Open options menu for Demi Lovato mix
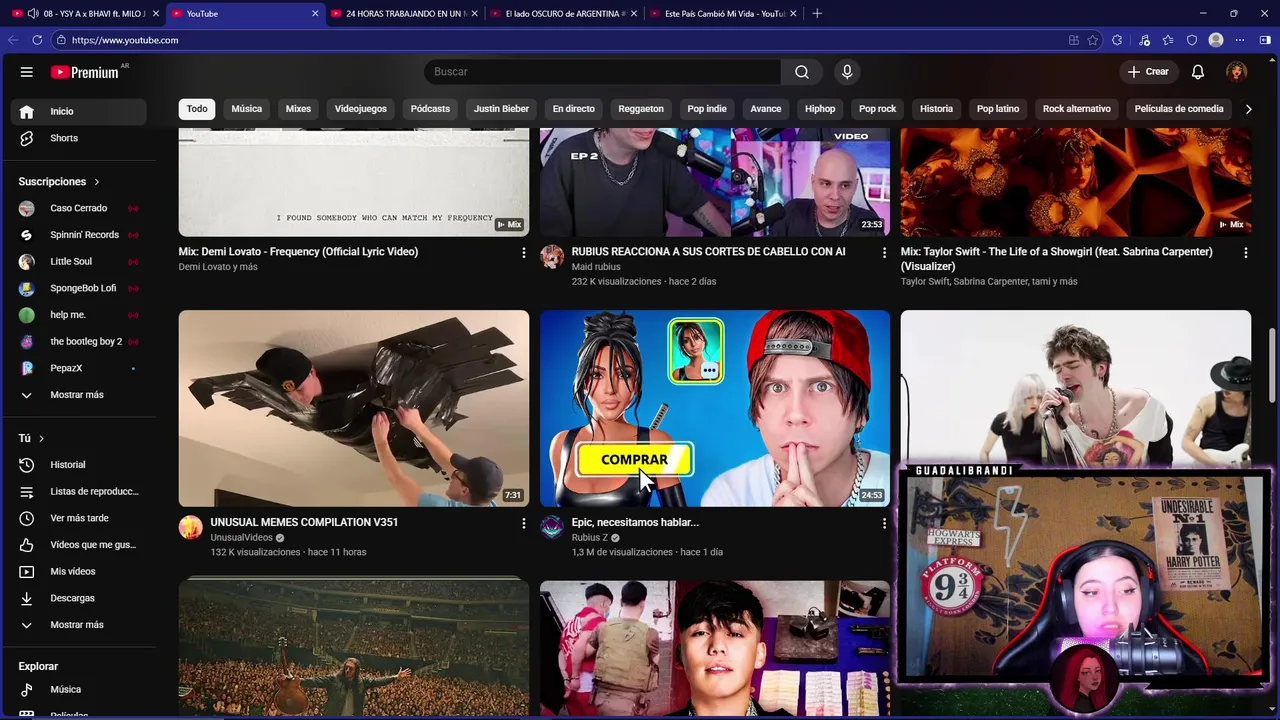Viewport: 1280px width, 720px height. tap(523, 253)
